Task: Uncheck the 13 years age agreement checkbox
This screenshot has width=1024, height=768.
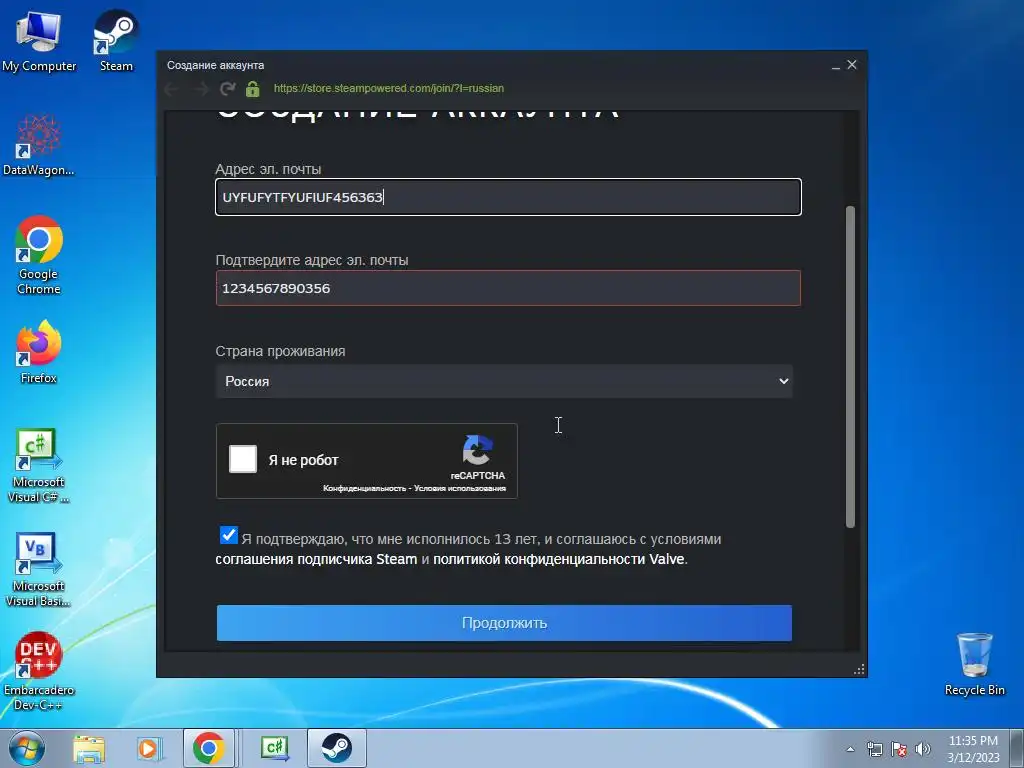Action: 229,536
